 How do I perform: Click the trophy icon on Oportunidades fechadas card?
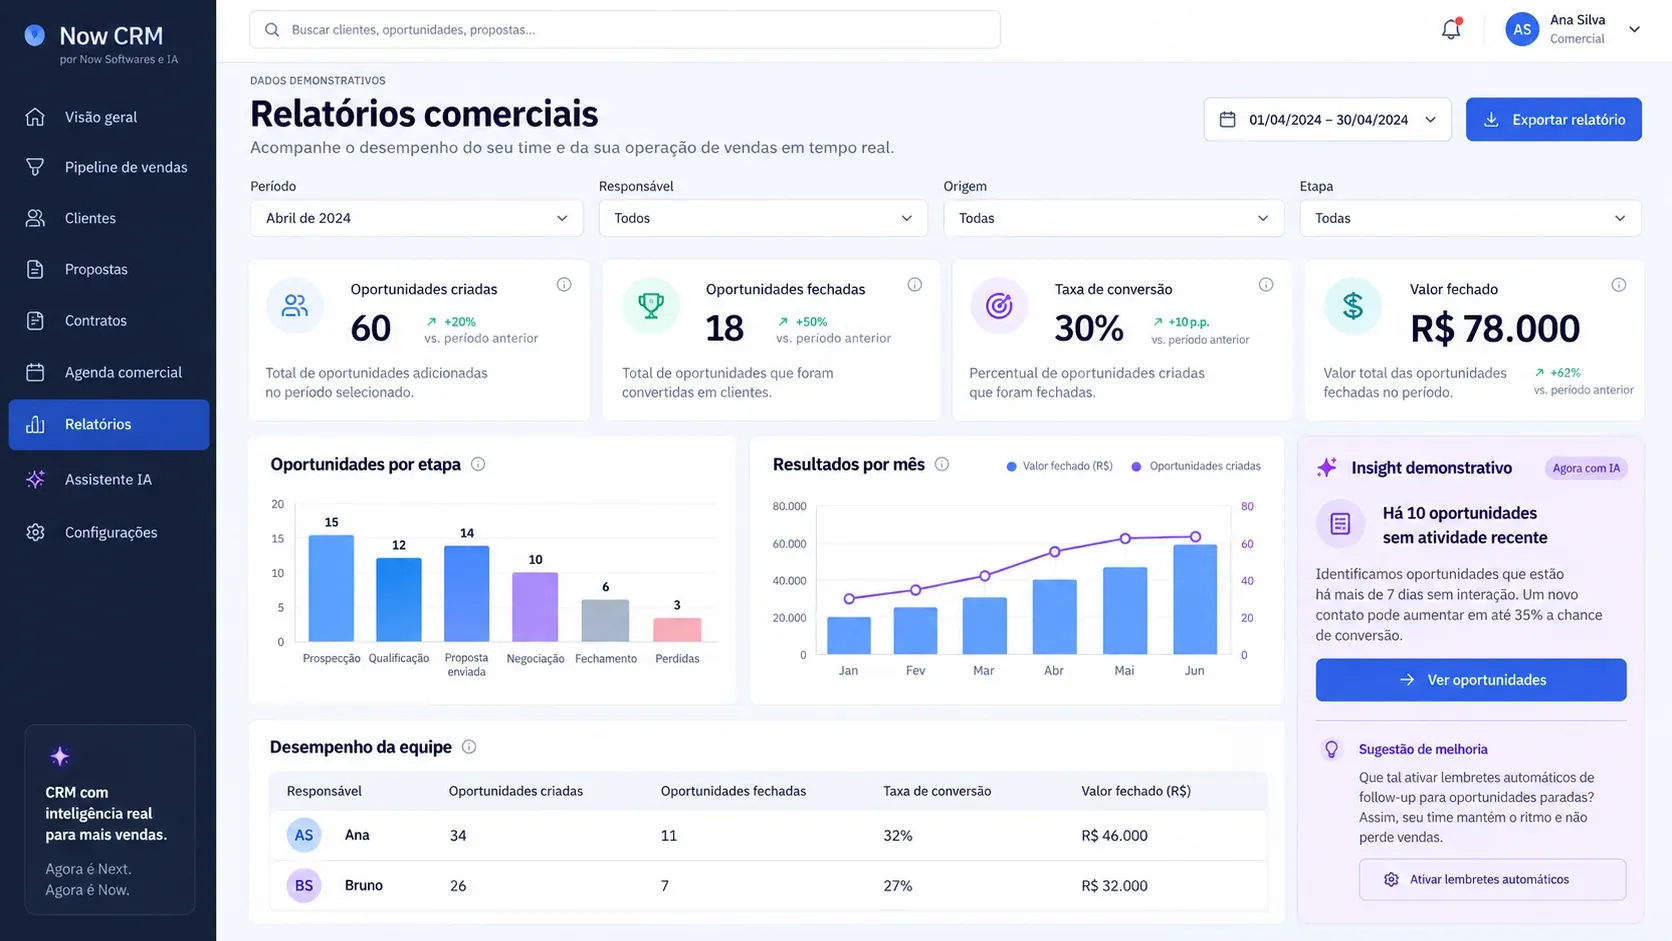651,306
